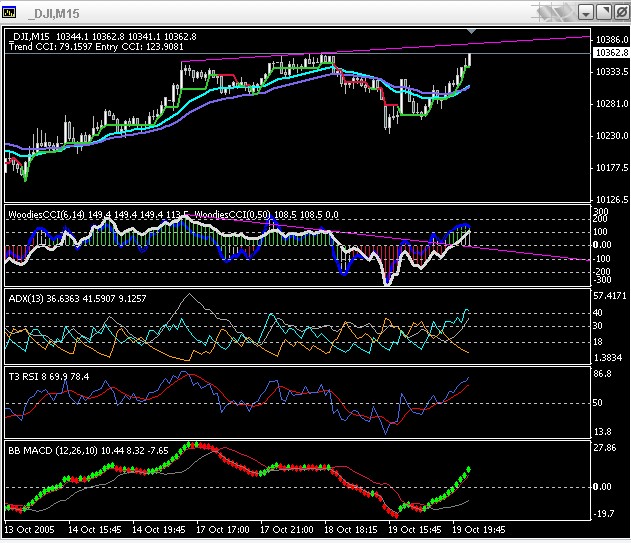Click the 50 level on RSI scale
The image size is (631, 543).
tap(598, 403)
